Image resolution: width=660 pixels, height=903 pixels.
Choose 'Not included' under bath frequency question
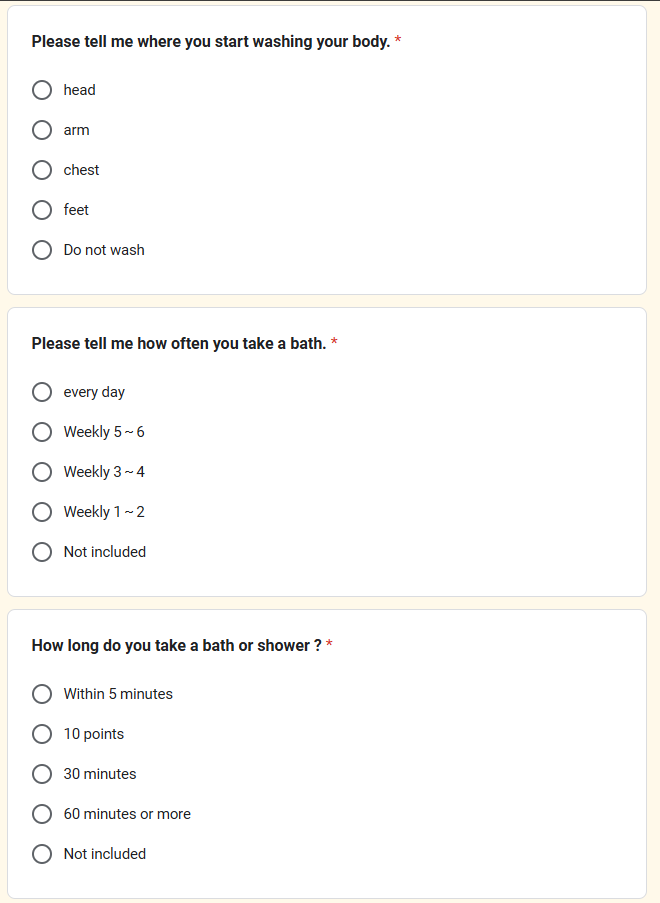(x=42, y=552)
